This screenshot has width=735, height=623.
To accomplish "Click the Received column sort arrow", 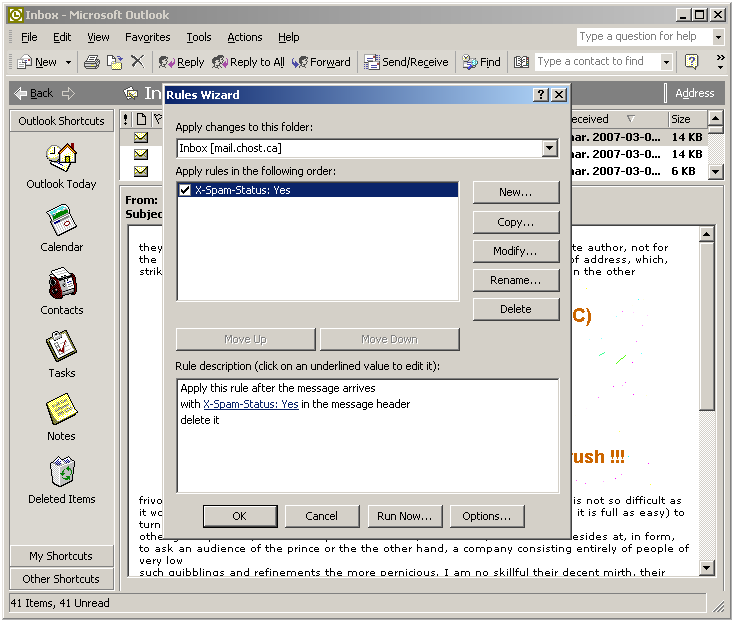I will (x=631, y=119).
